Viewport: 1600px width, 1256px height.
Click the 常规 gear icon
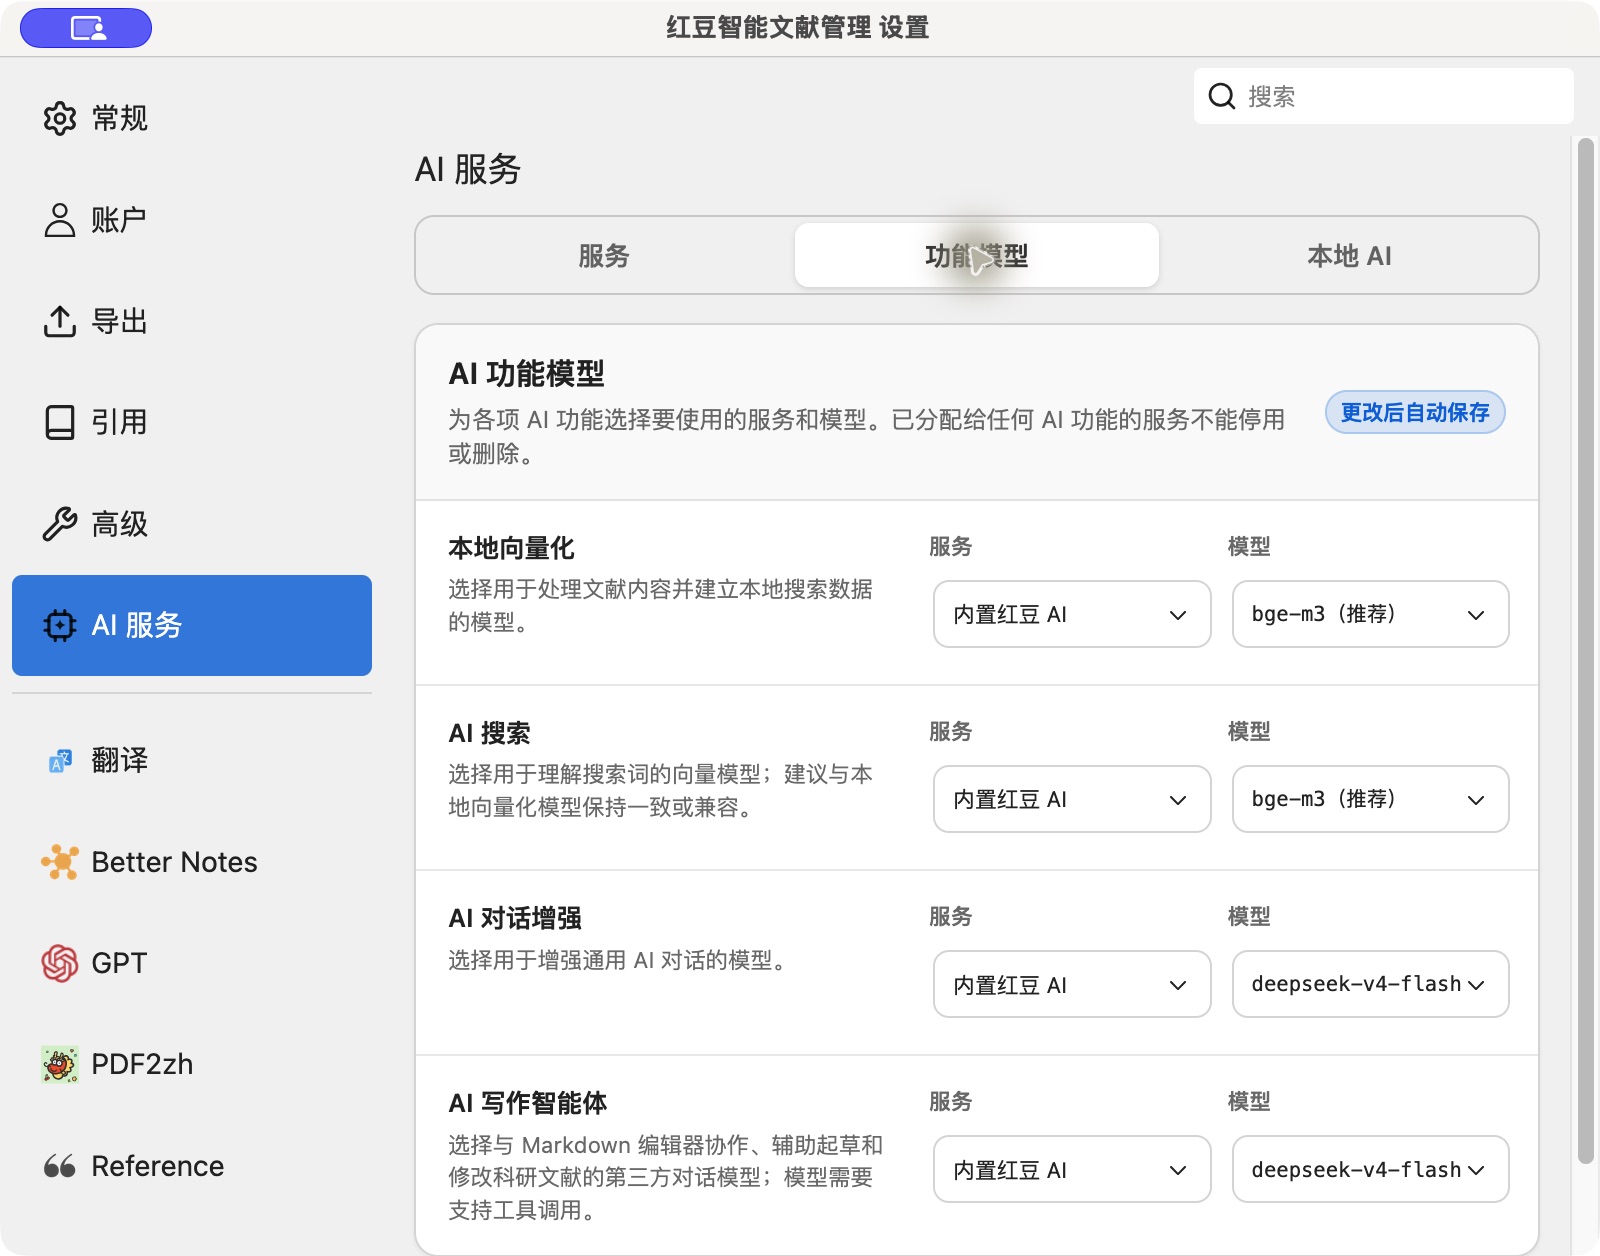60,118
